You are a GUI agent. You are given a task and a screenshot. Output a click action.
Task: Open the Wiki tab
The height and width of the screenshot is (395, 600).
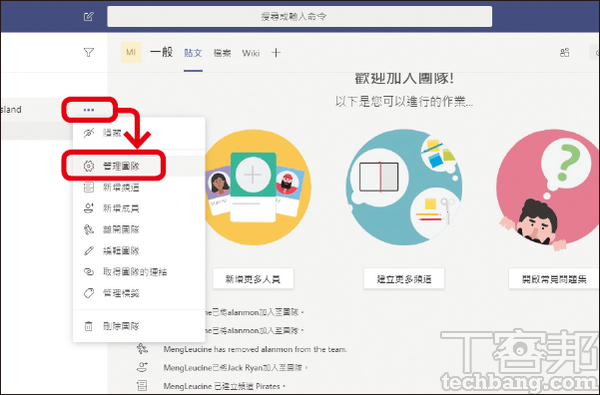251,53
